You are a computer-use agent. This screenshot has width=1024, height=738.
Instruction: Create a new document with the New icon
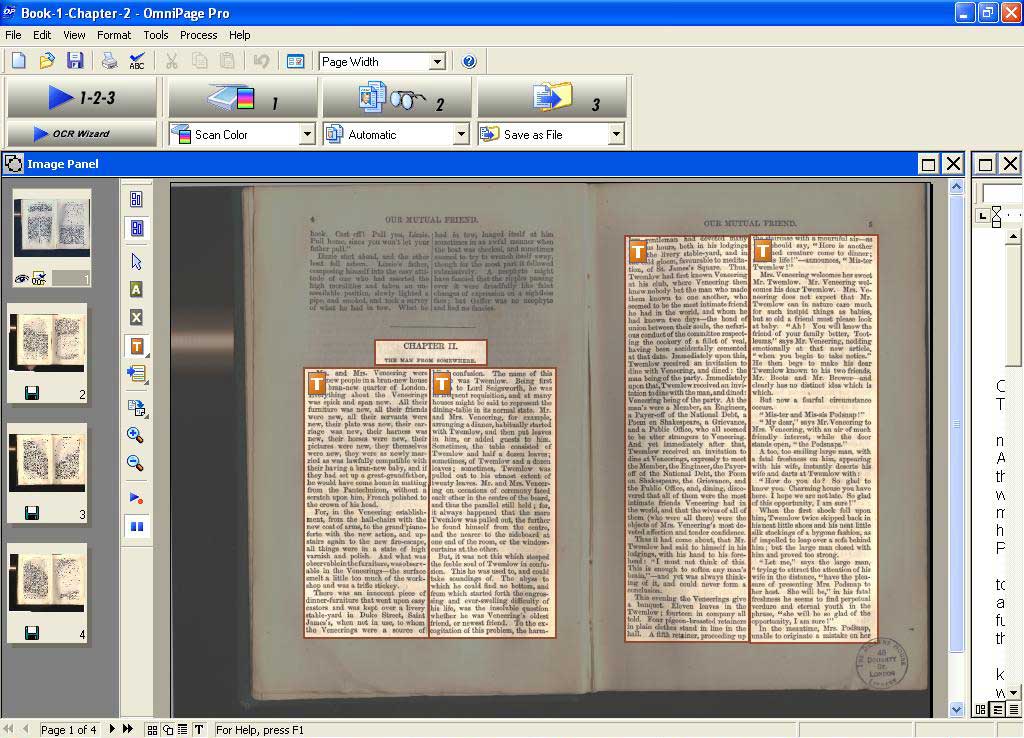click(19, 61)
